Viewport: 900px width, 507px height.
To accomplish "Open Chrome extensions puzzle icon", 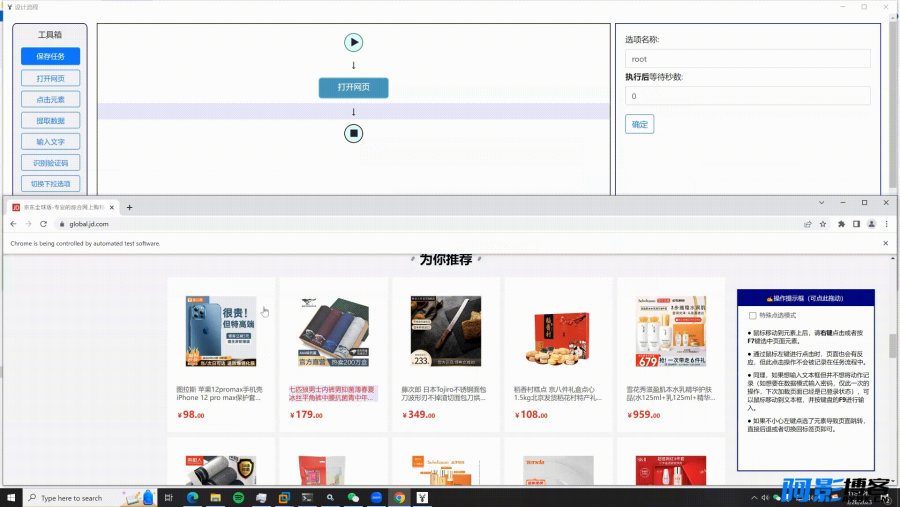I will (841, 224).
